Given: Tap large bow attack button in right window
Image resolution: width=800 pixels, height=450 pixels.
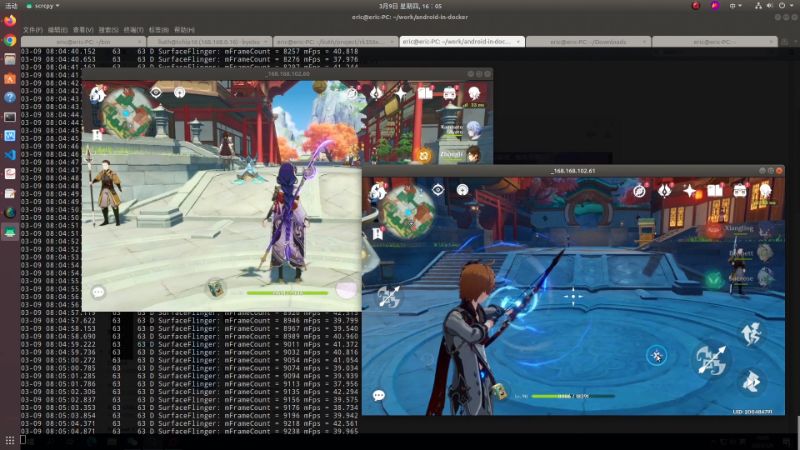Looking at the screenshot, I should coord(711,360).
